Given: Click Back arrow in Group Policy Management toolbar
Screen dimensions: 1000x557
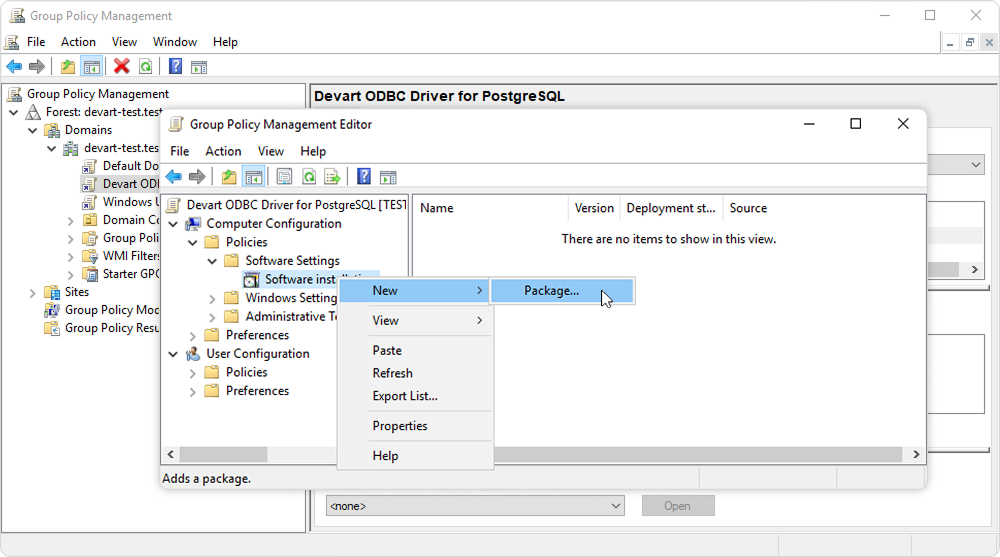Looking at the screenshot, I should 14,66.
